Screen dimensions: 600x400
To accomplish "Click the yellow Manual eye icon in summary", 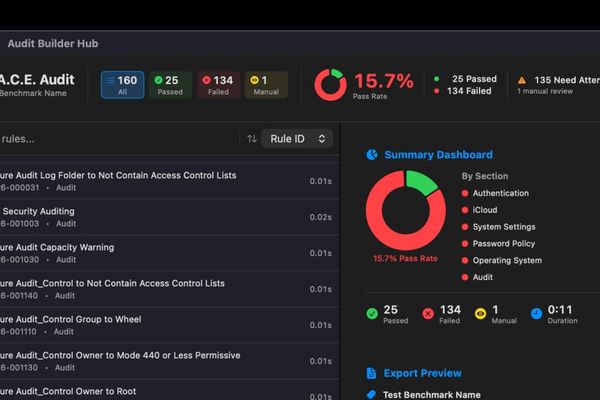I will [480, 314].
